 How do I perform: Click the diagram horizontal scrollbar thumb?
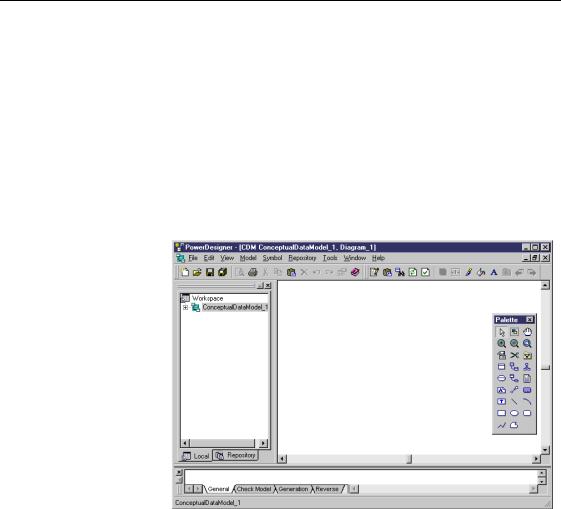point(410,459)
